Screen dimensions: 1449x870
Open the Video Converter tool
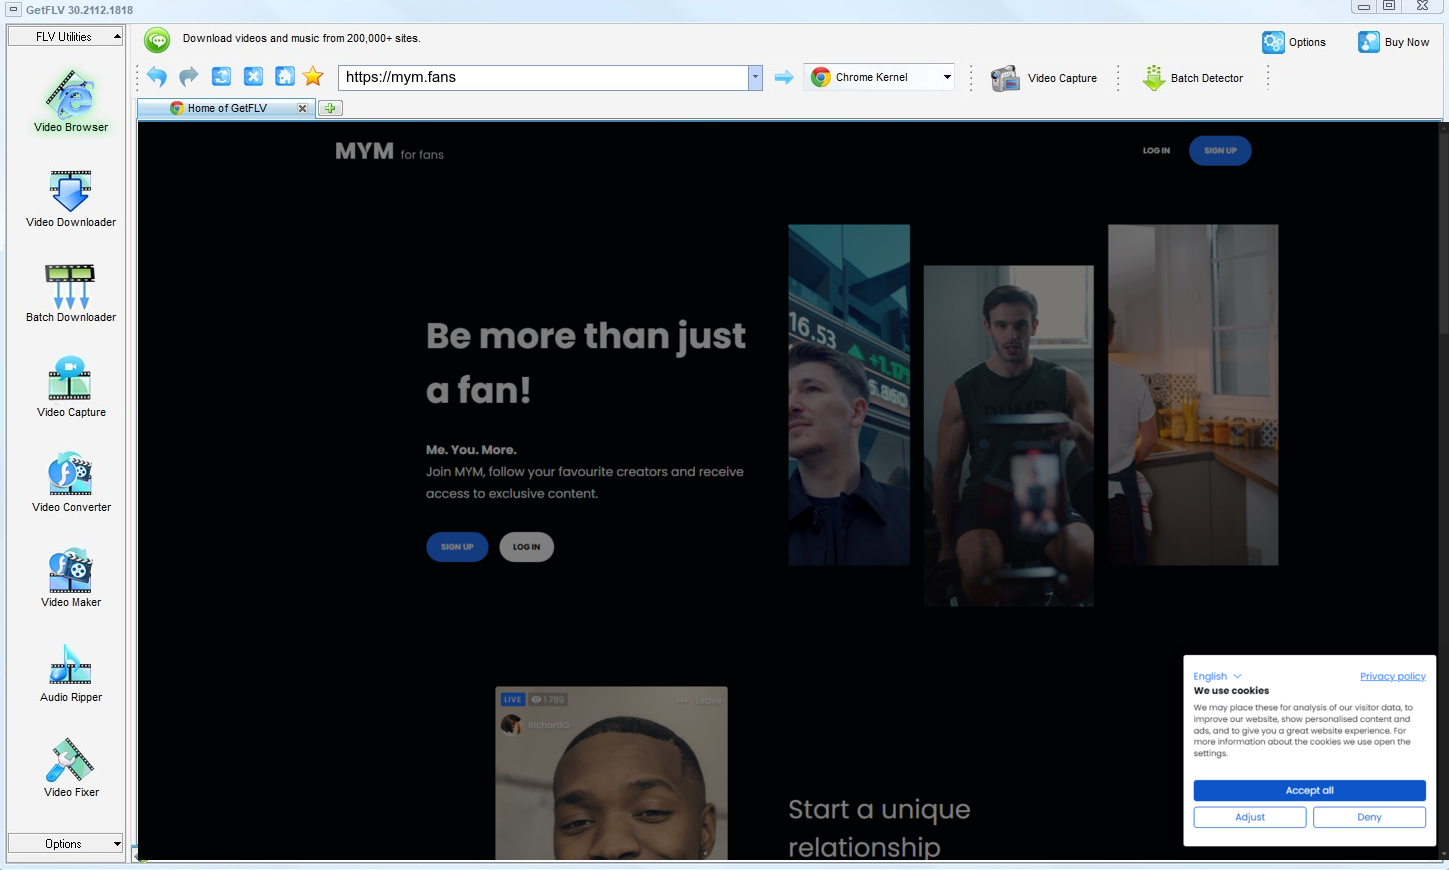pyautogui.click(x=71, y=483)
